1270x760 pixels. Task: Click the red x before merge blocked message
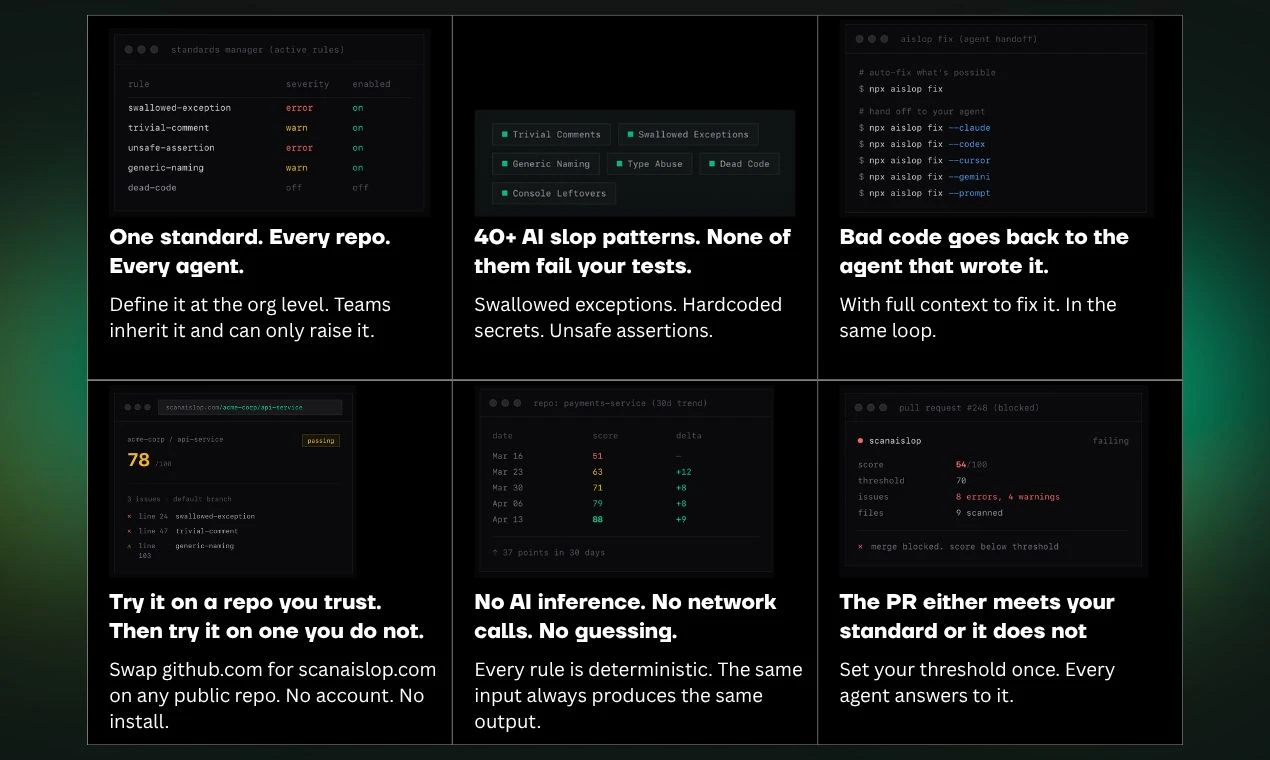(x=860, y=546)
